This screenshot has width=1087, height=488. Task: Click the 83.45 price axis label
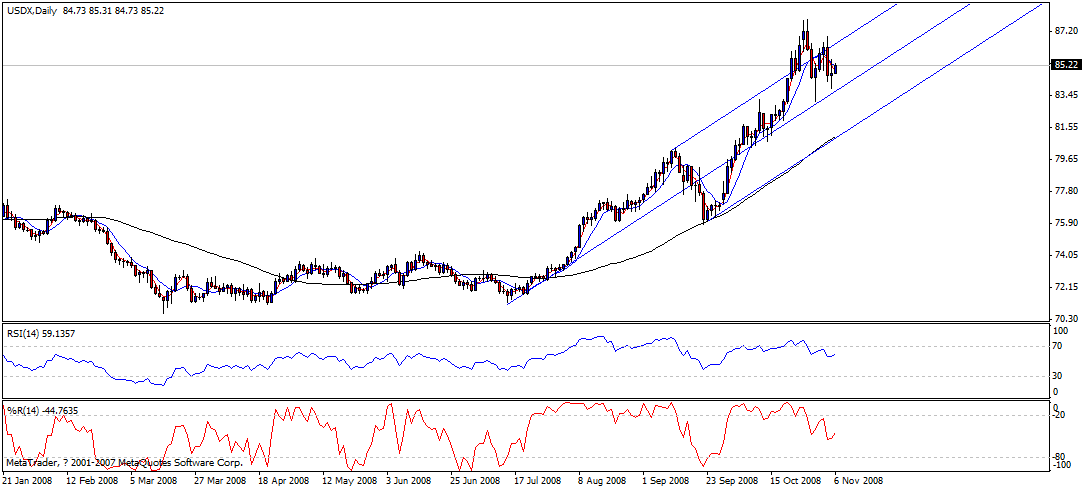1066,95
